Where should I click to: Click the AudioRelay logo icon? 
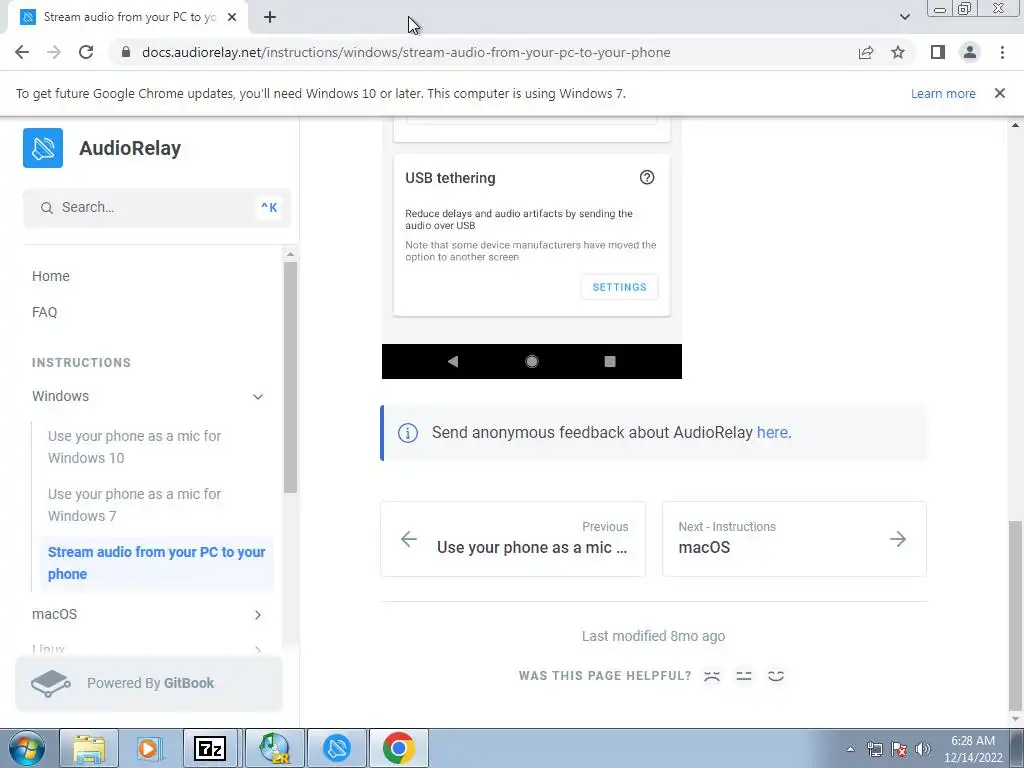[43, 148]
